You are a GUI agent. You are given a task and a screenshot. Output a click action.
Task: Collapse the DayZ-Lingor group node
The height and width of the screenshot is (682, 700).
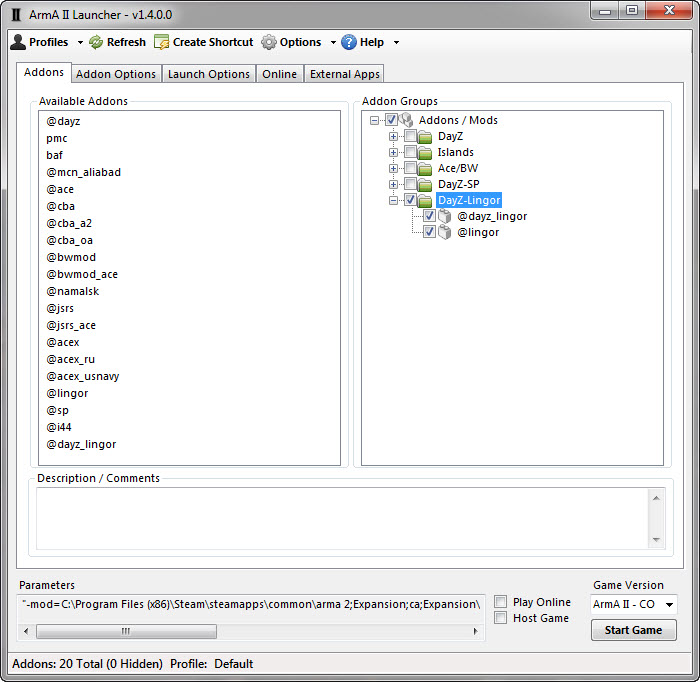(x=393, y=200)
